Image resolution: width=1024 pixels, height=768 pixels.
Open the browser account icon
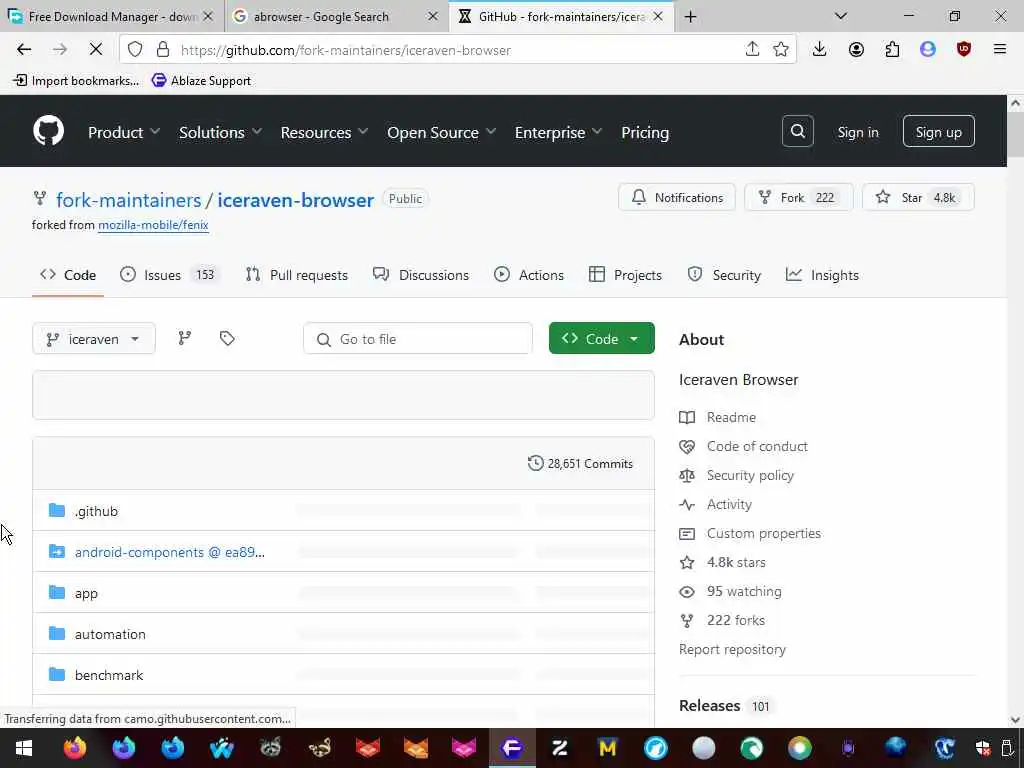856,50
